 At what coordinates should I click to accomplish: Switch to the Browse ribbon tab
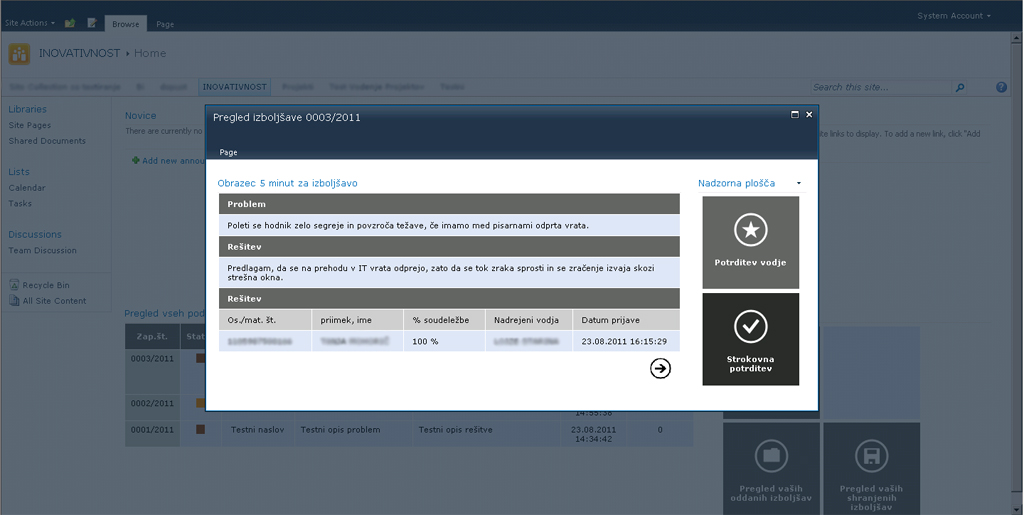click(126, 23)
